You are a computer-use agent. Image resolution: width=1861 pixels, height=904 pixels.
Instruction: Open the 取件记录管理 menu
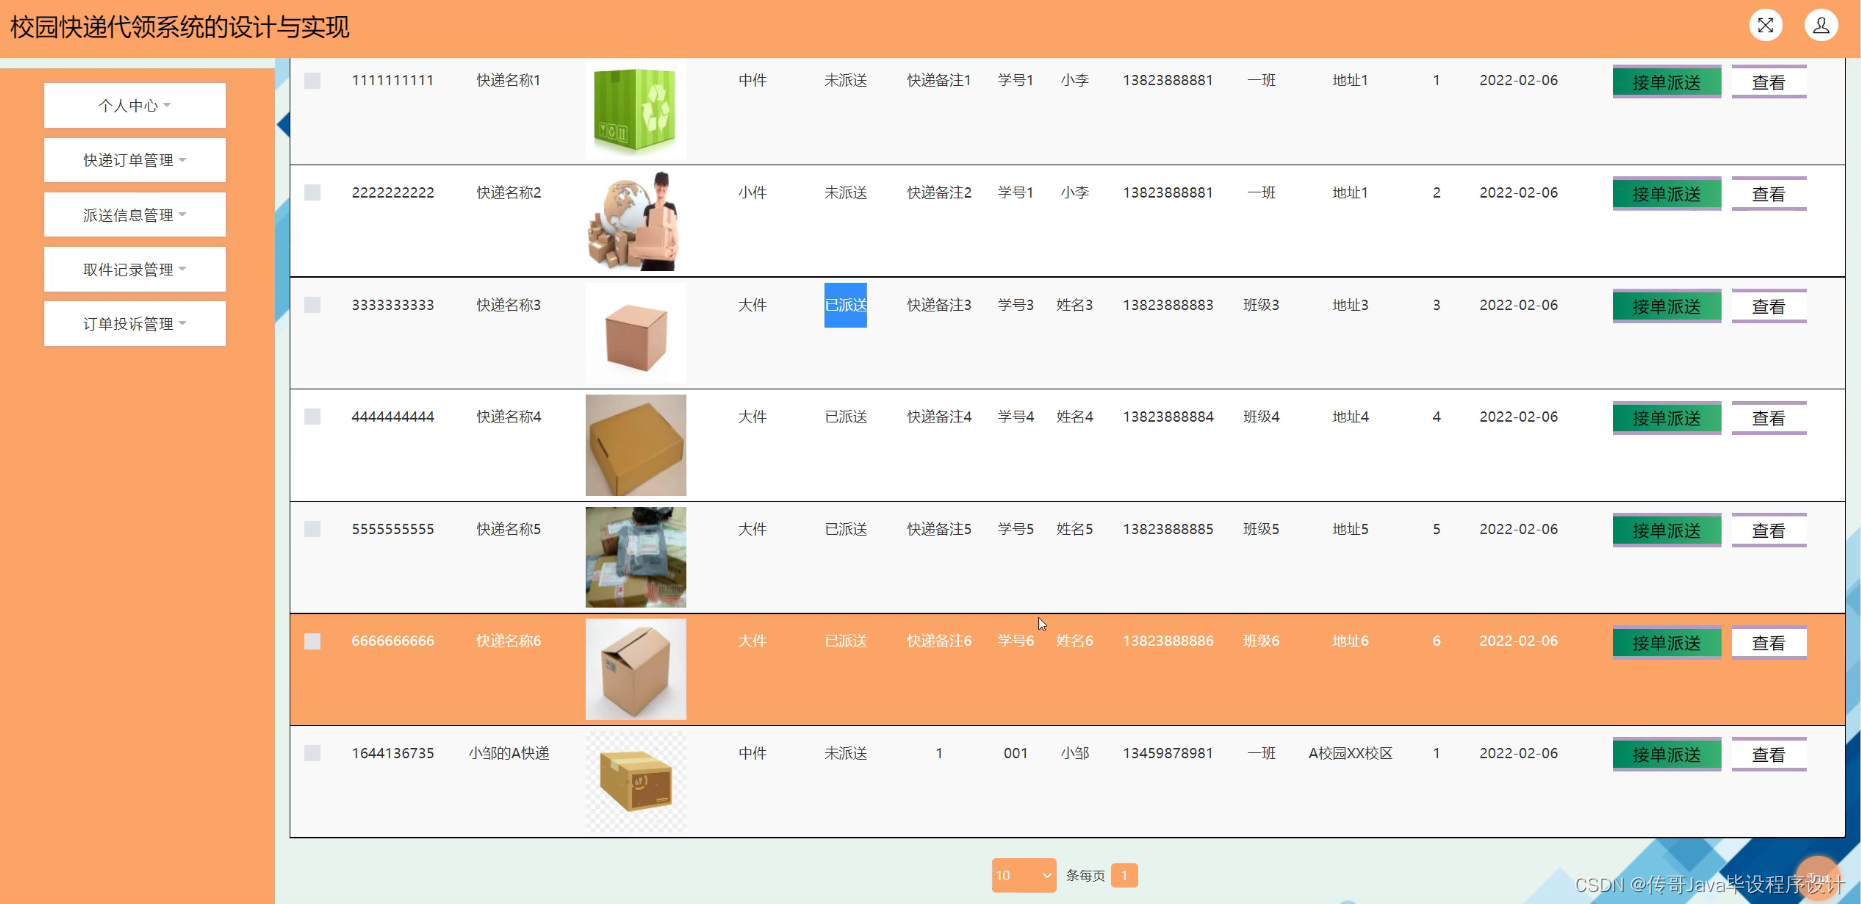click(134, 269)
